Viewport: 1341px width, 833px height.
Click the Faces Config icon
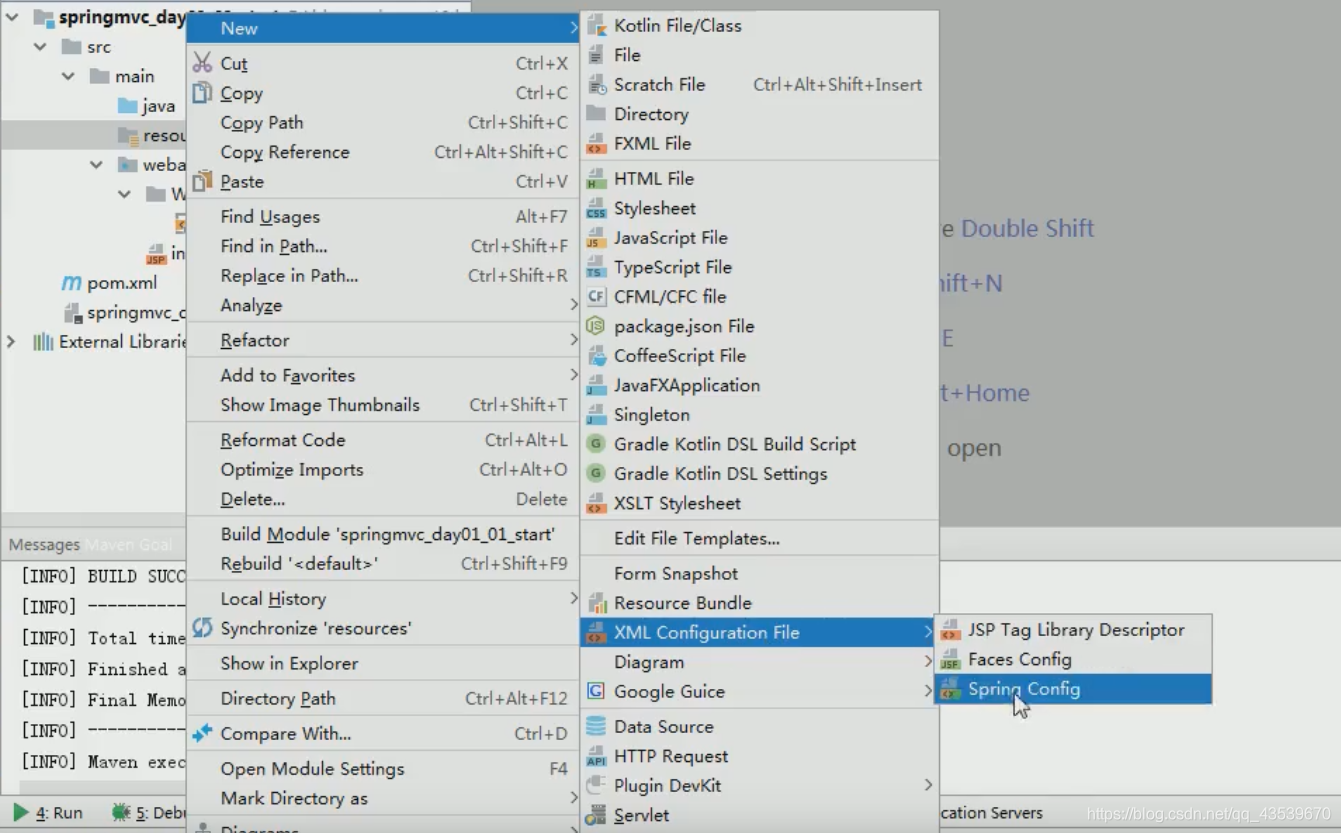pyautogui.click(x=950, y=660)
